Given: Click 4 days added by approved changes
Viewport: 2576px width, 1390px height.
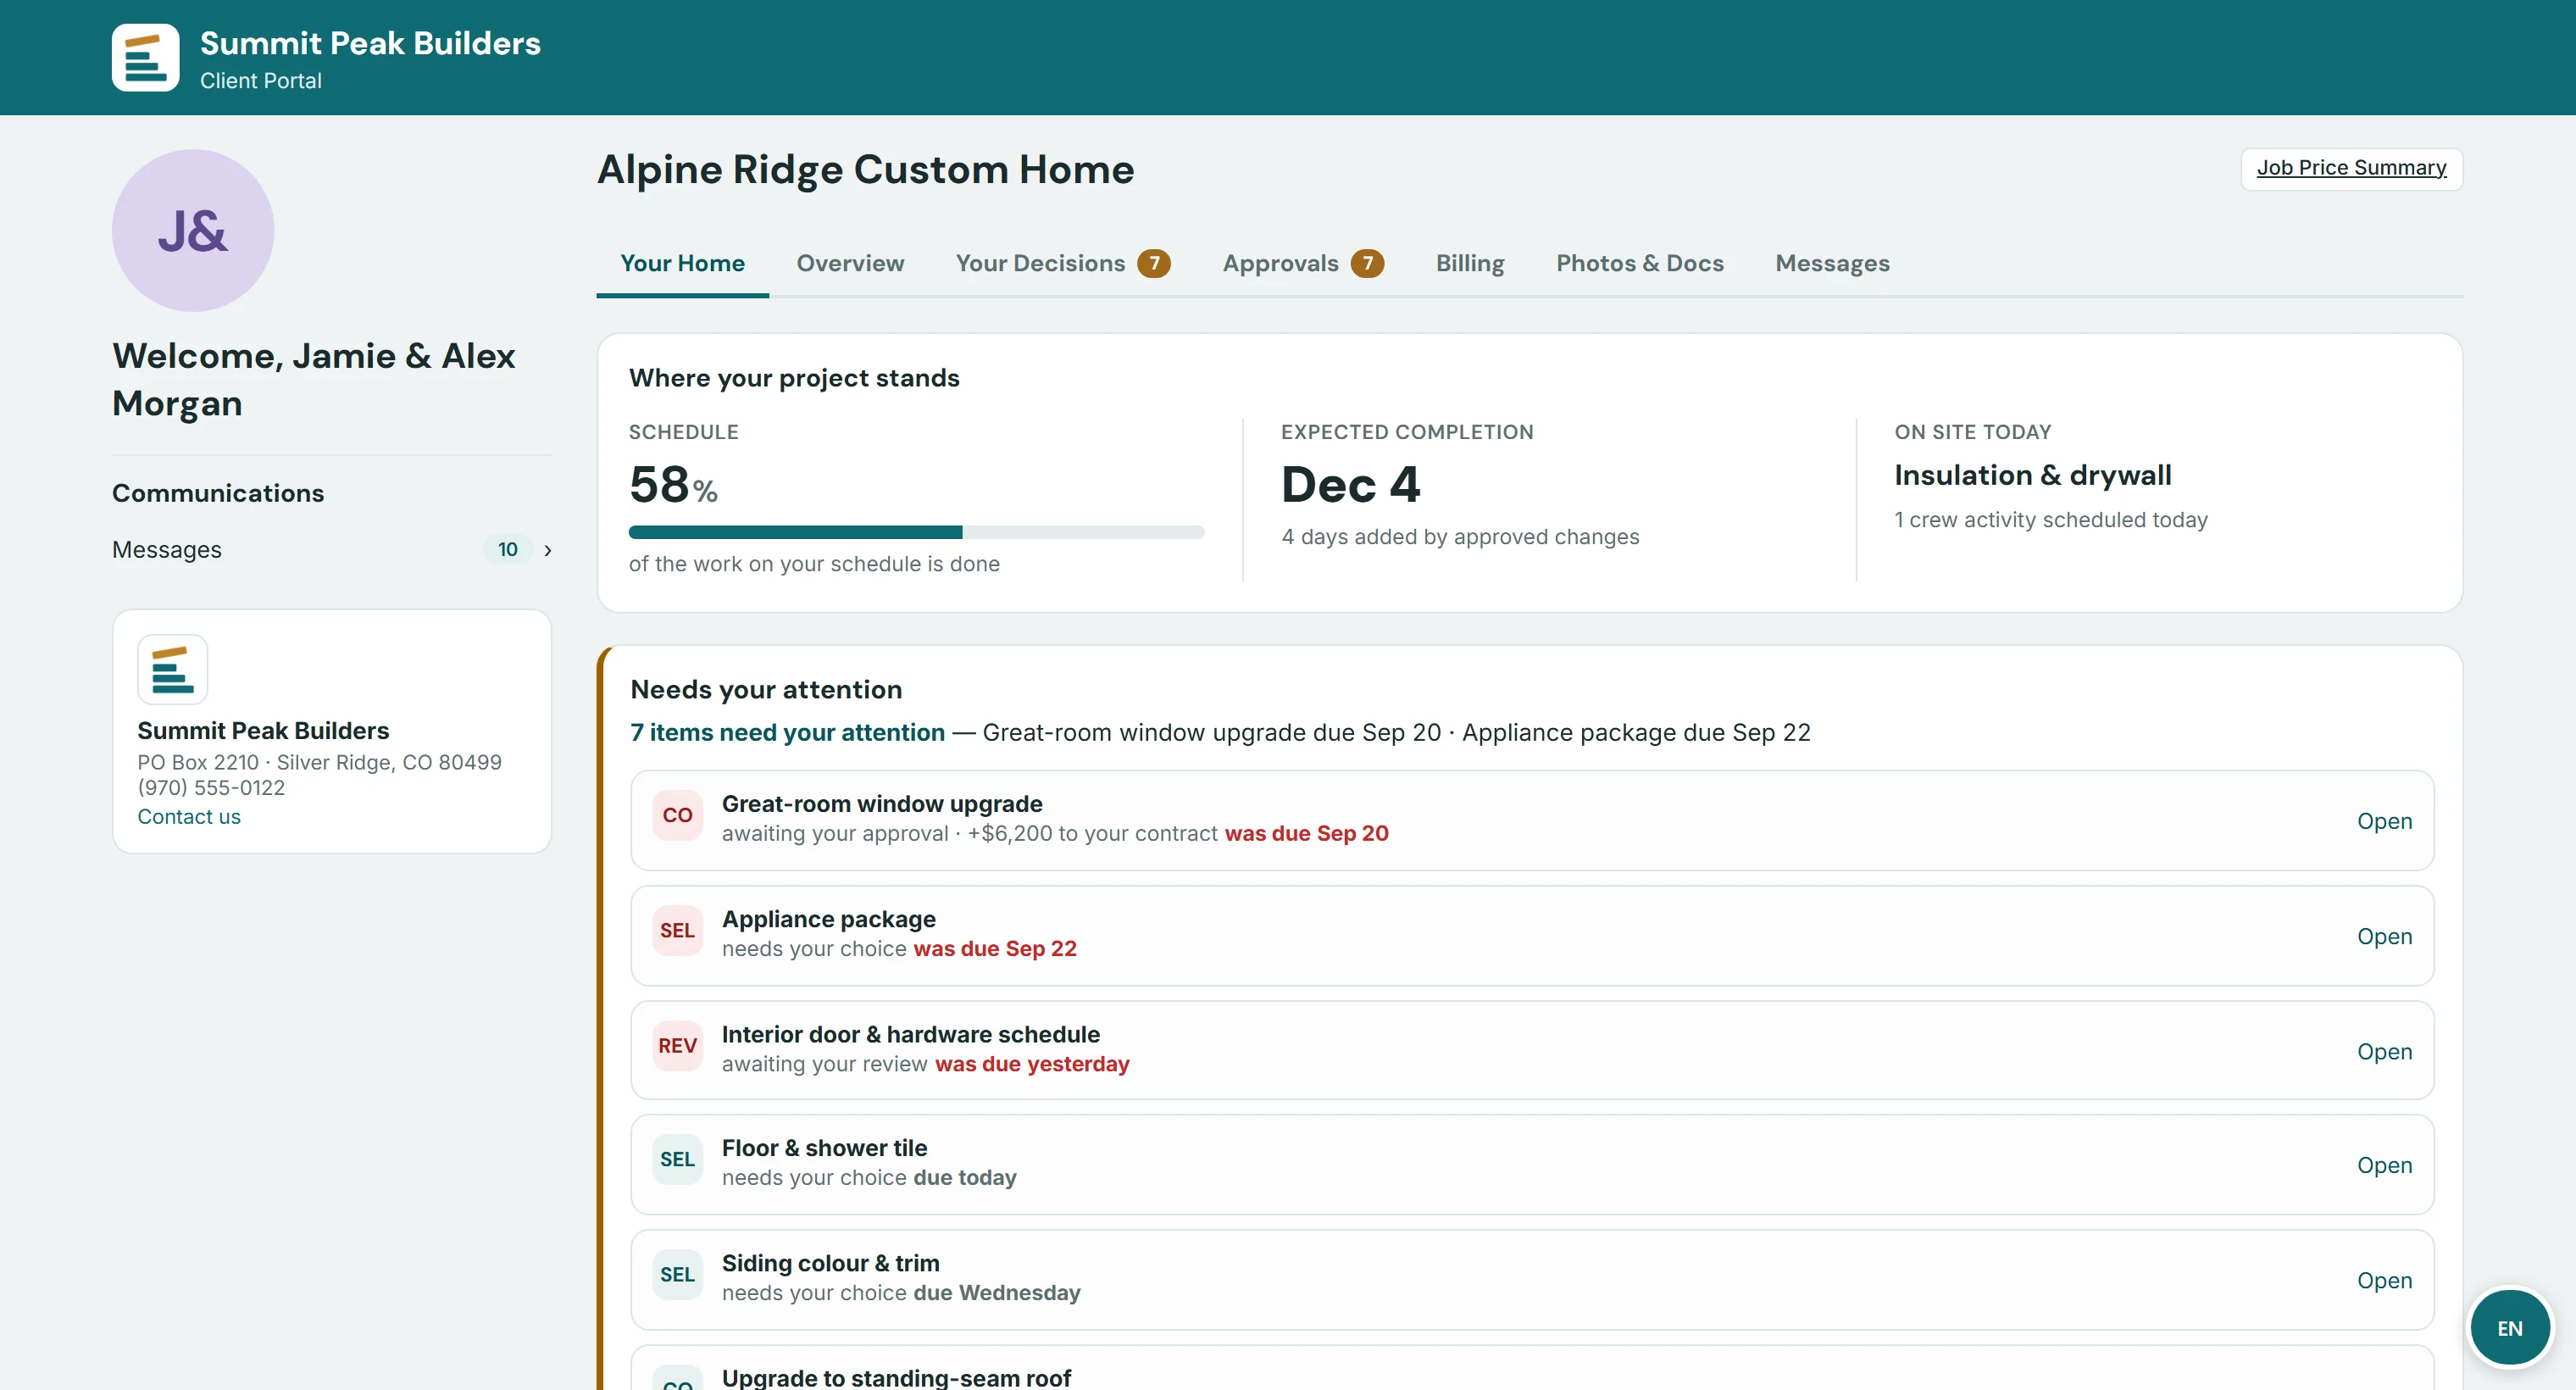Looking at the screenshot, I should coord(1460,537).
